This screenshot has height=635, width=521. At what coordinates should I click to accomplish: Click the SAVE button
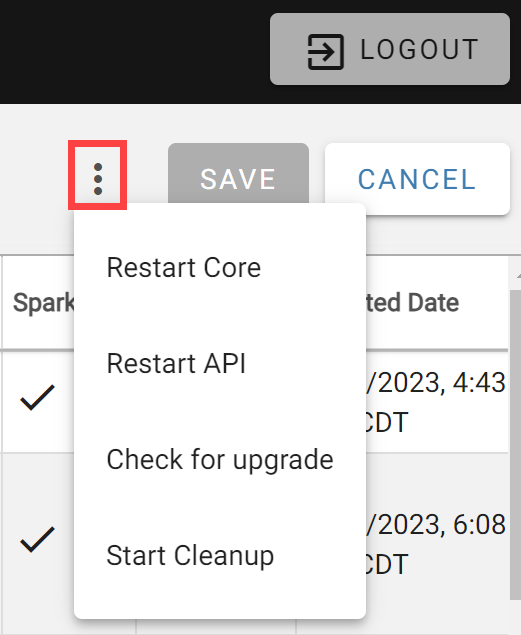(238, 179)
